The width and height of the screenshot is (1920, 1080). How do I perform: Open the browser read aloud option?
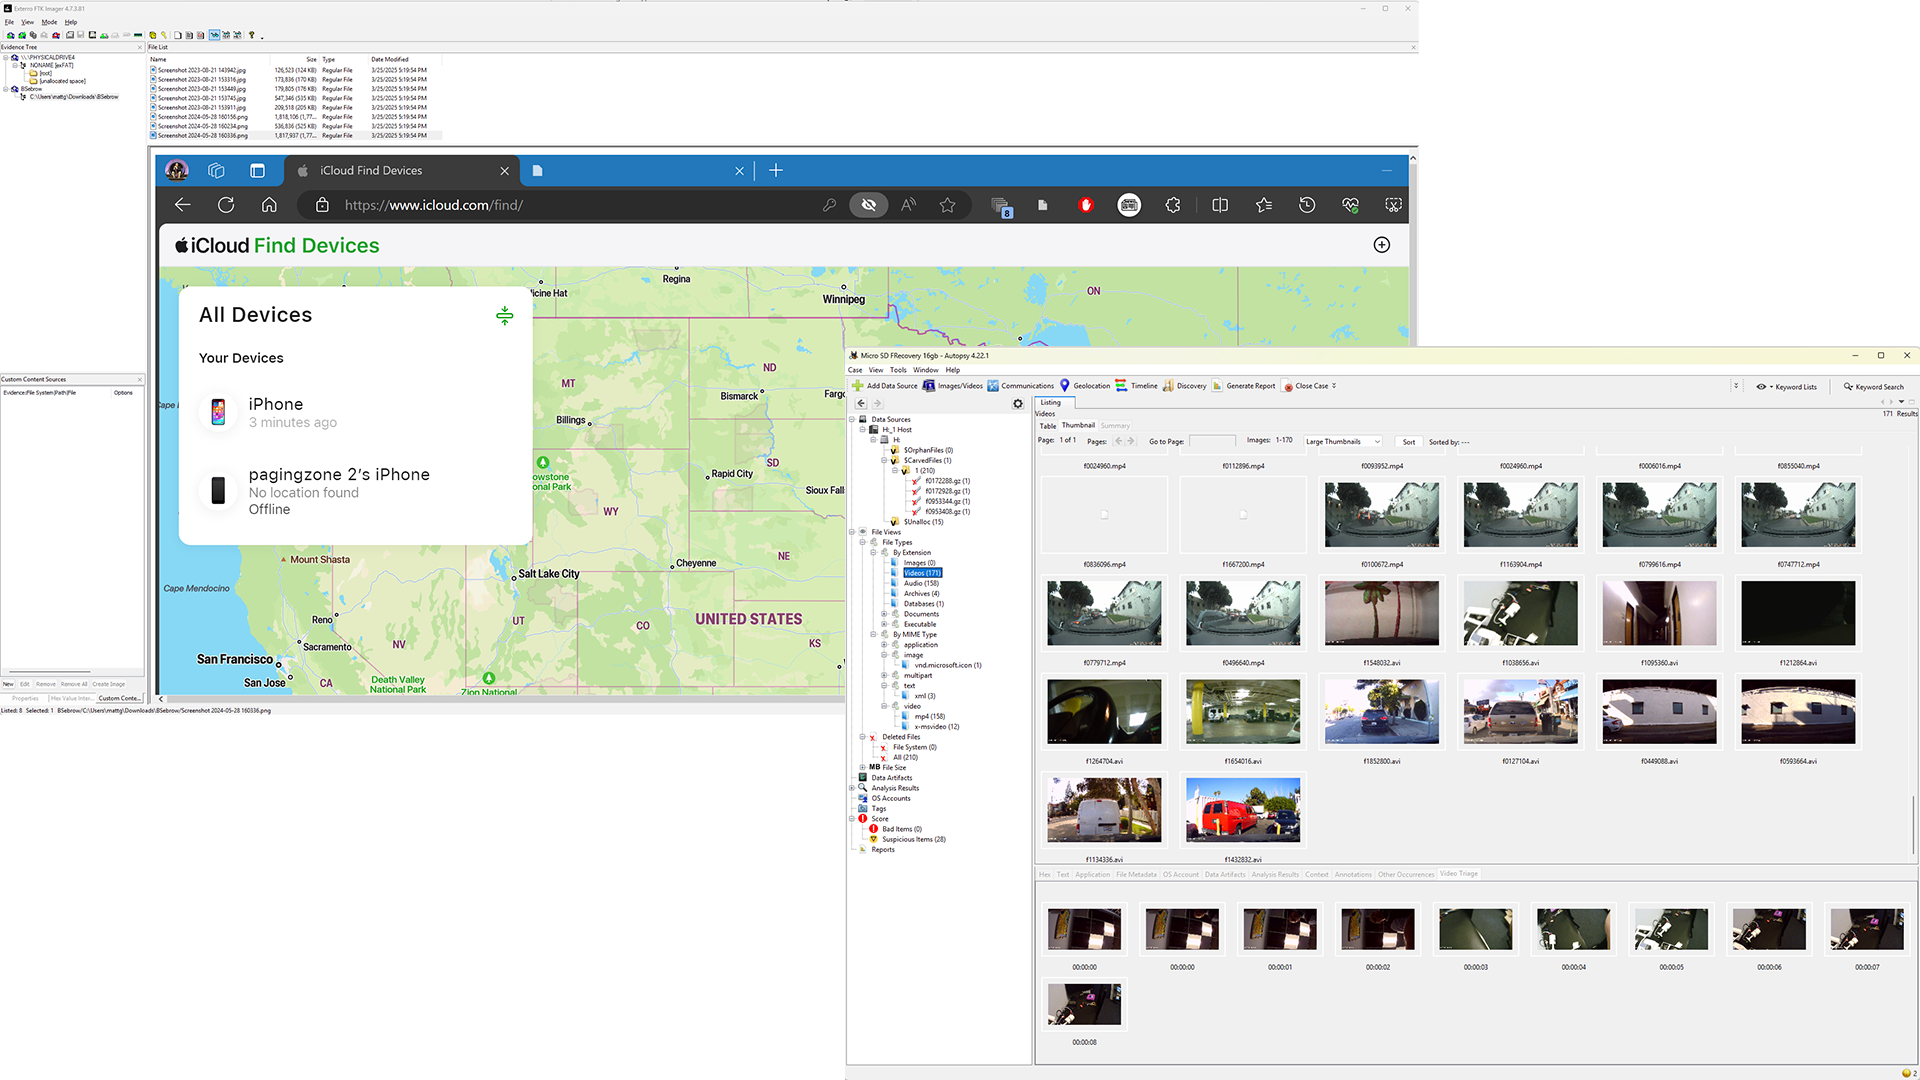908,205
